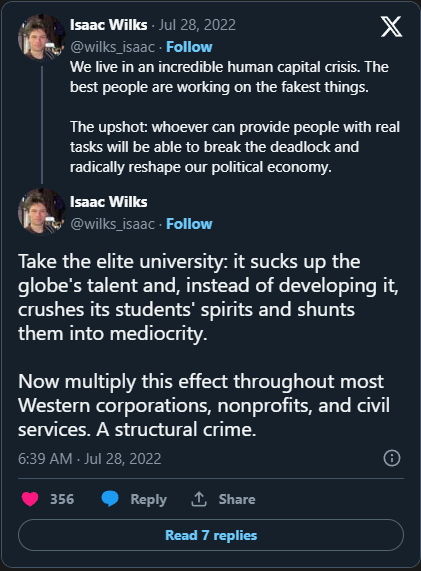Open the Isaac Wilks name on top tweet
The height and width of the screenshot is (571, 421).
point(109,25)
